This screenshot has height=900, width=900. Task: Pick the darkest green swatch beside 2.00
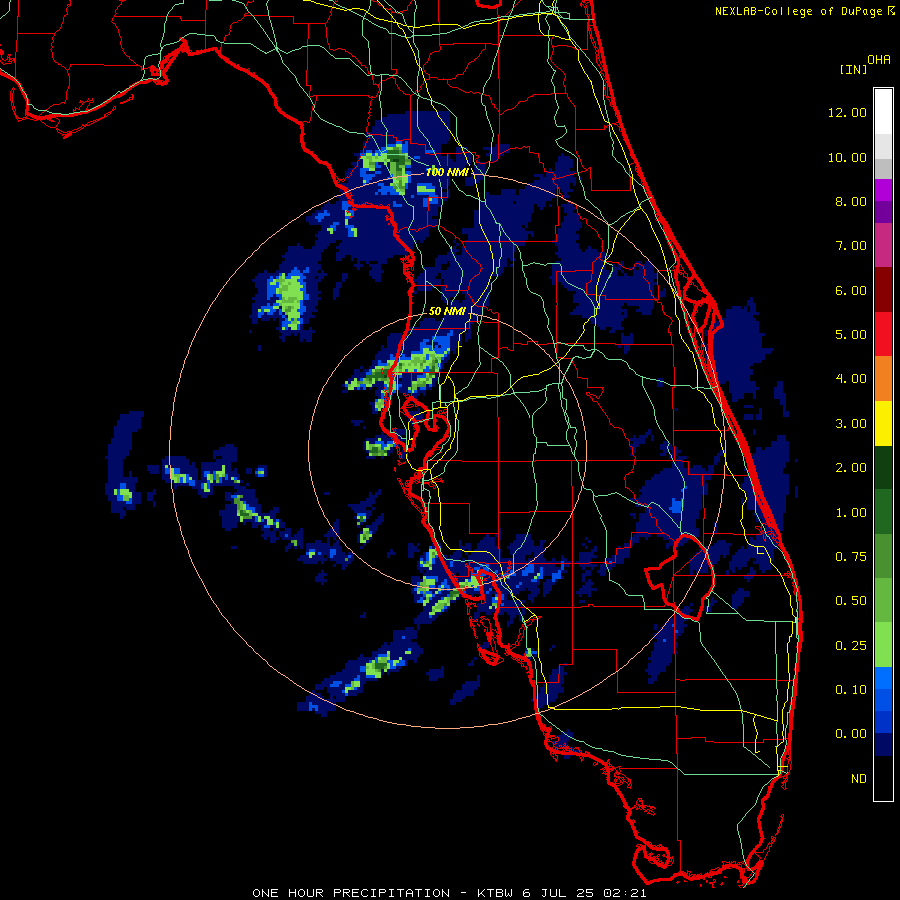883,468
